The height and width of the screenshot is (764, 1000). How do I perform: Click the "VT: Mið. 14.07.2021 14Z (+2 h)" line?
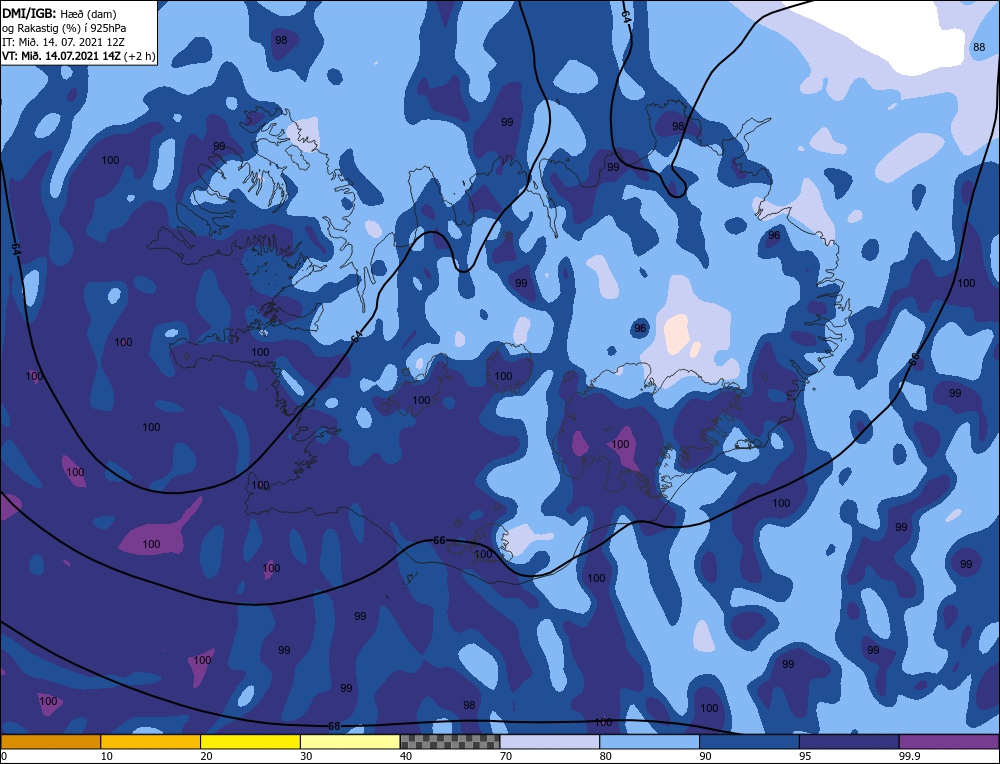78,55
